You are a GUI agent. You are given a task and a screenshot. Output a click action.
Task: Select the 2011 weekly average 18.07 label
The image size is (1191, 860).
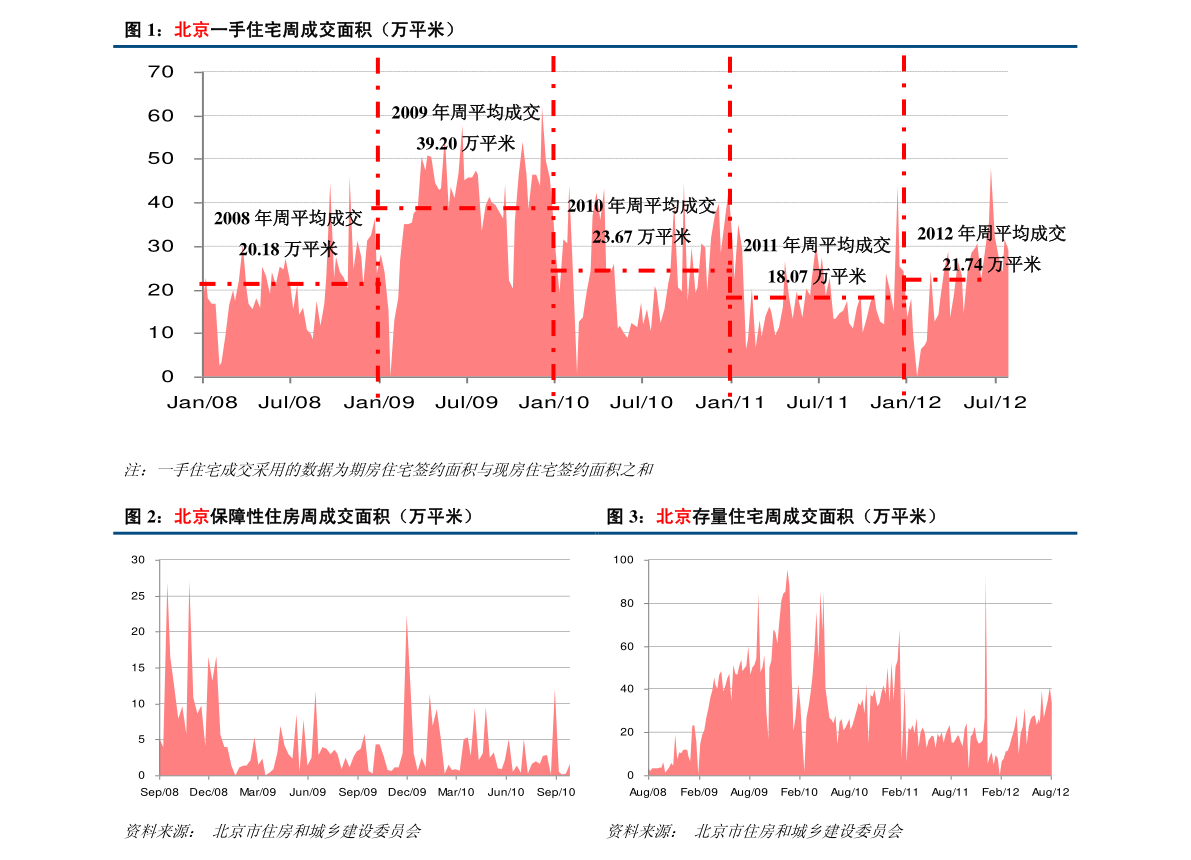point(816,276)
